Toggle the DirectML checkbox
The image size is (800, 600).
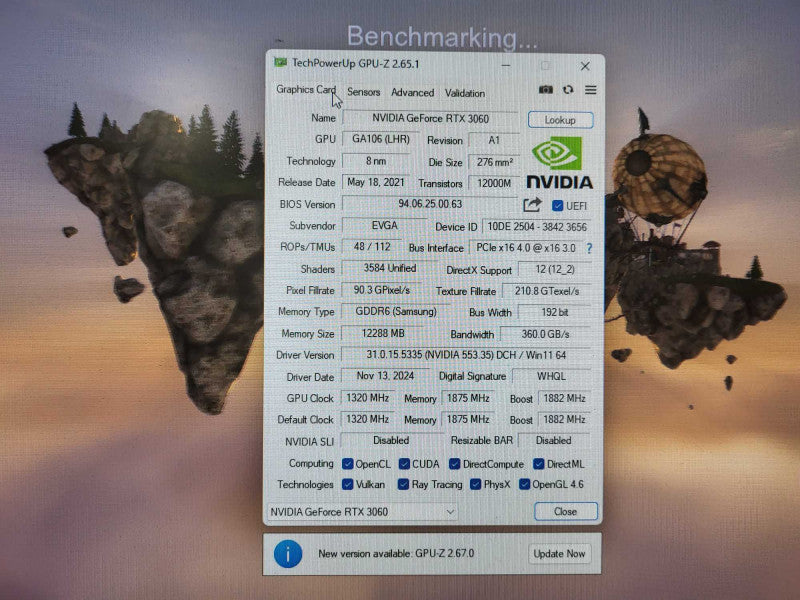[539, 464]
